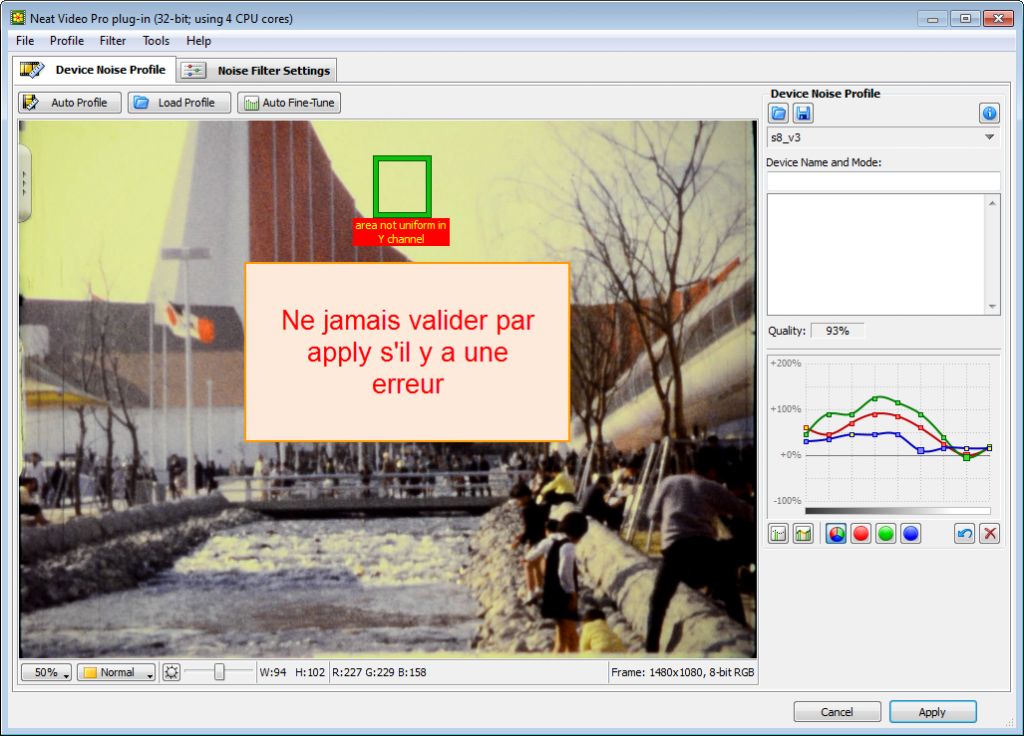1024x736 pixels.
Task: Open the Filter menu
Action: (112, 40)
